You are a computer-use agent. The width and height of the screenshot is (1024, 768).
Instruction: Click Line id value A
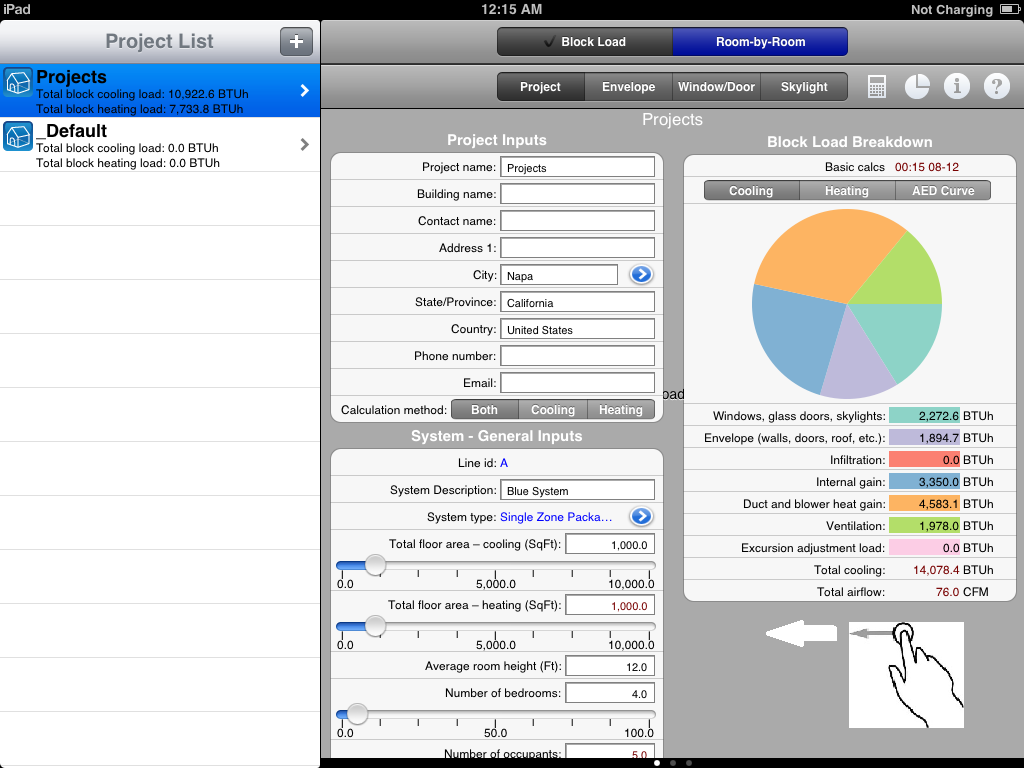pos(504,463)
